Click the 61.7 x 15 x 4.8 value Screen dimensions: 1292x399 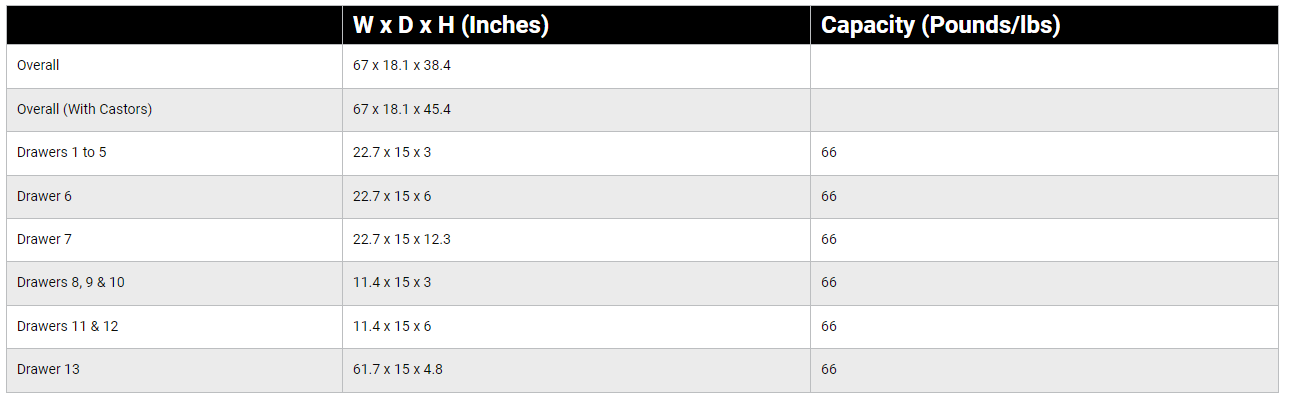[x=398, y=369]
